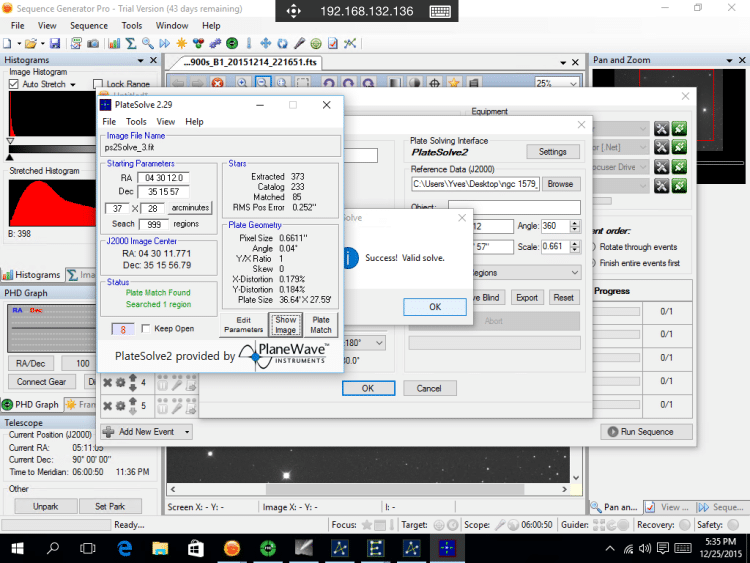
Task: Select the 900s_B1_20151214_221651.fts image tab
Action: 252,62
